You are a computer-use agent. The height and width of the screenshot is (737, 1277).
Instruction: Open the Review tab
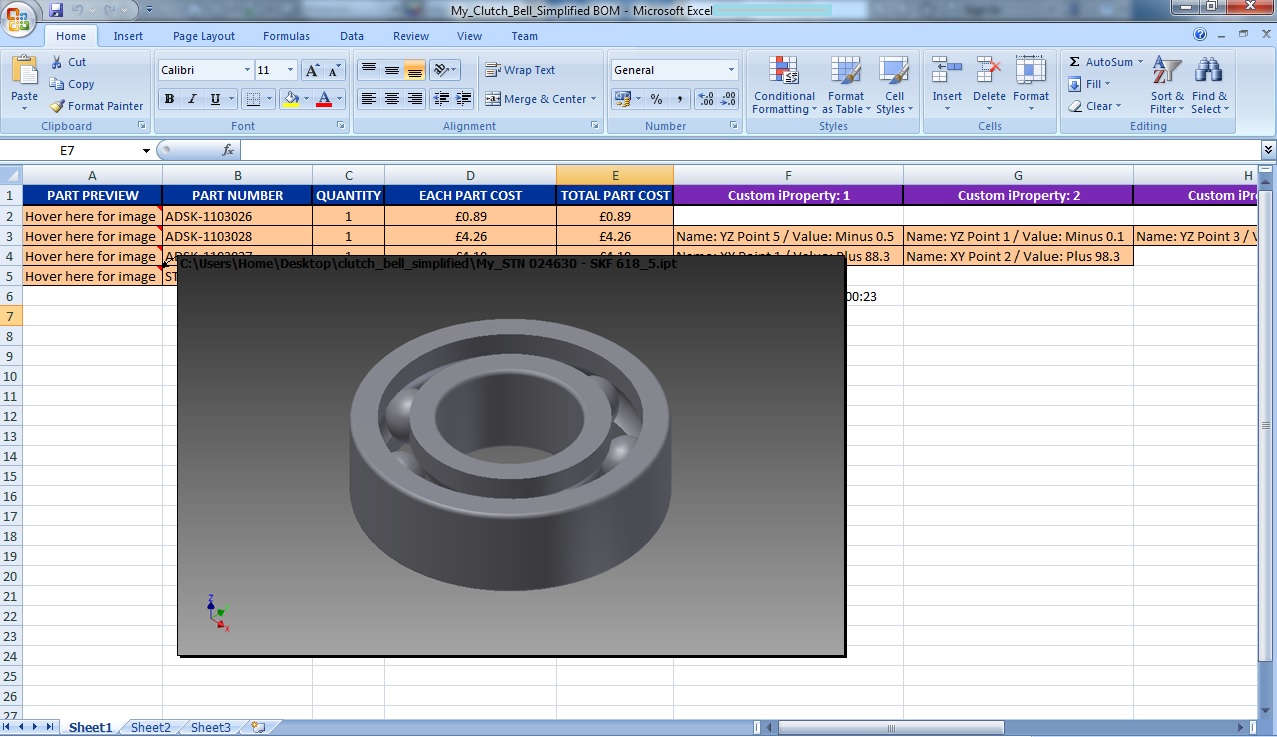coord(411,36)
